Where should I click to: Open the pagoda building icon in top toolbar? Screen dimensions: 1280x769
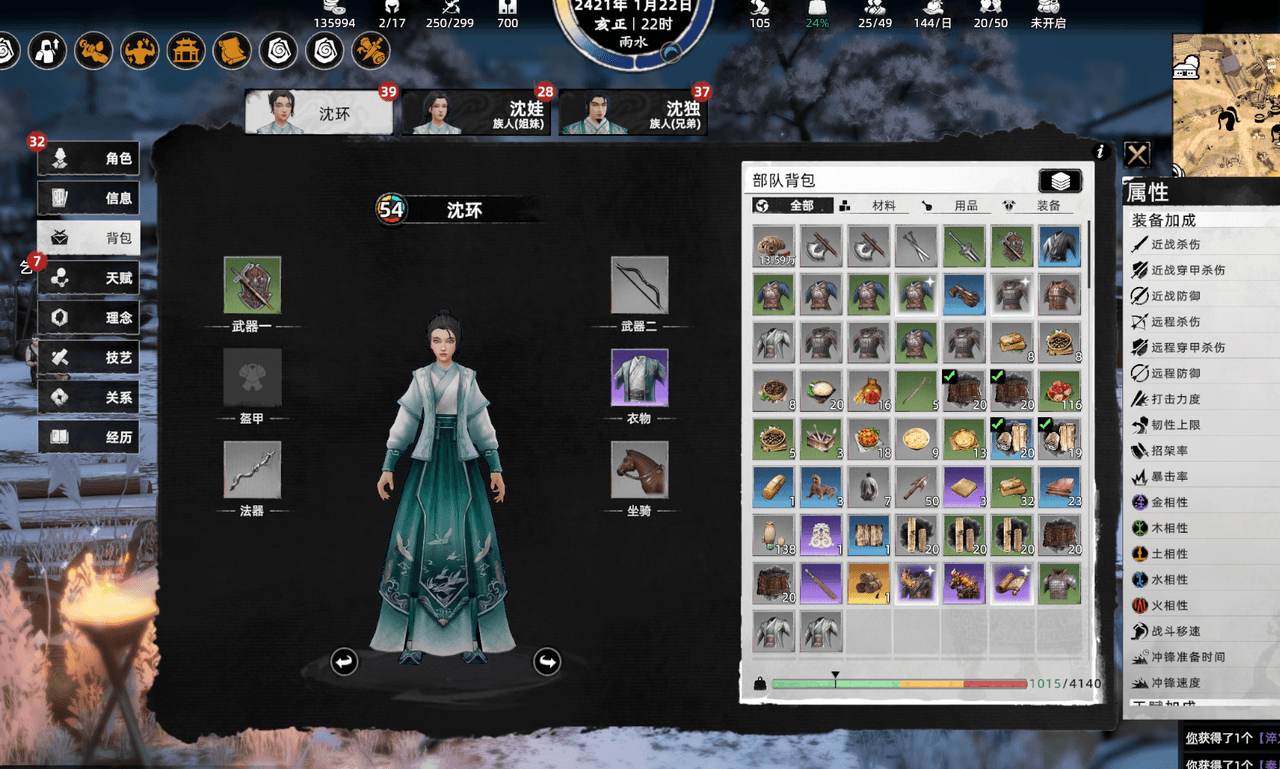186,50
